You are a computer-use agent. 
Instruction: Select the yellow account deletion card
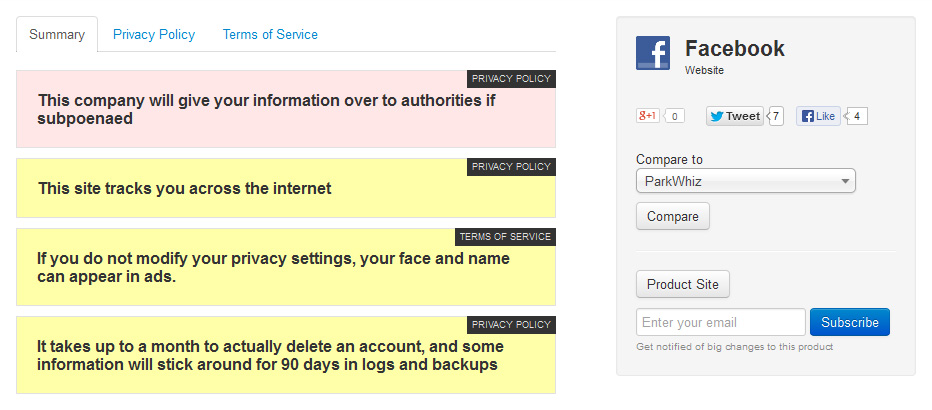pos(286,355)
